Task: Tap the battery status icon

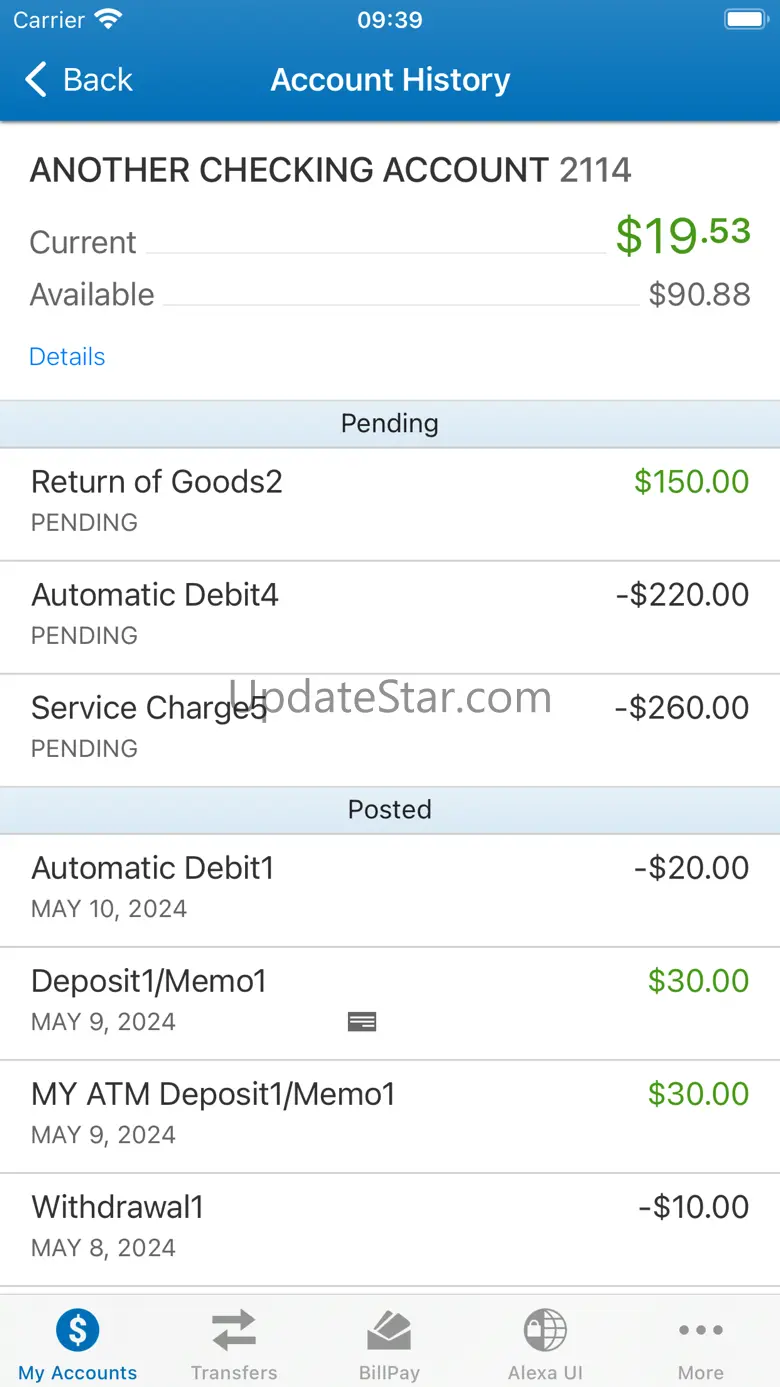Action: (744, 20)
